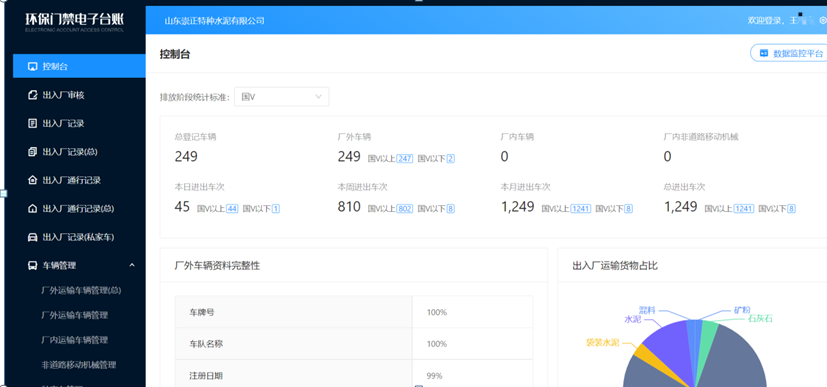Click the 车队名称 table row label
Screen dimensions: 827x387
pos(206,344)
